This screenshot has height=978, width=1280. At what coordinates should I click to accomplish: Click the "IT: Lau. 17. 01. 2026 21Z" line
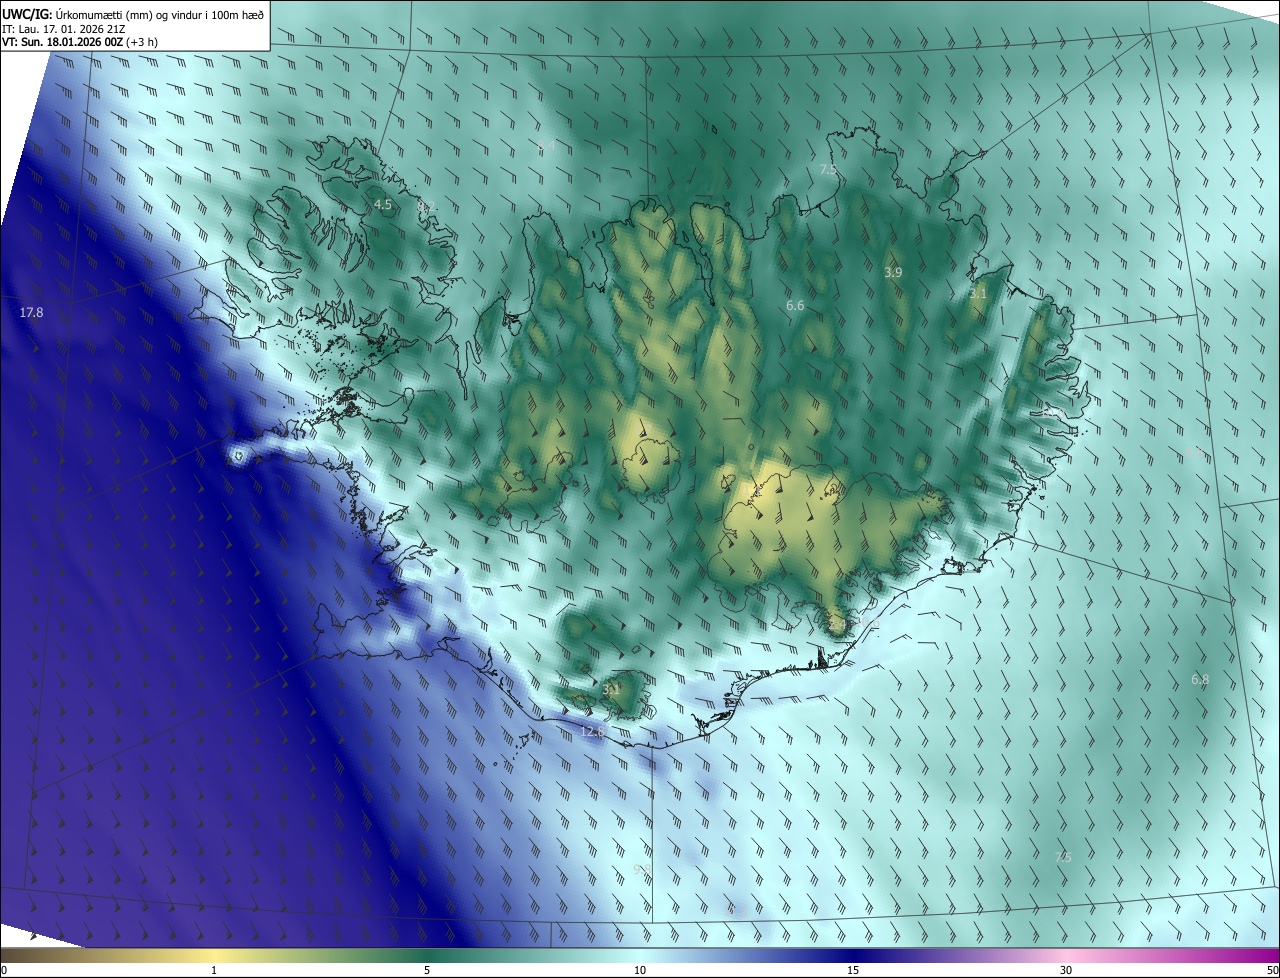pyautogui.click(x=62, y=28)
